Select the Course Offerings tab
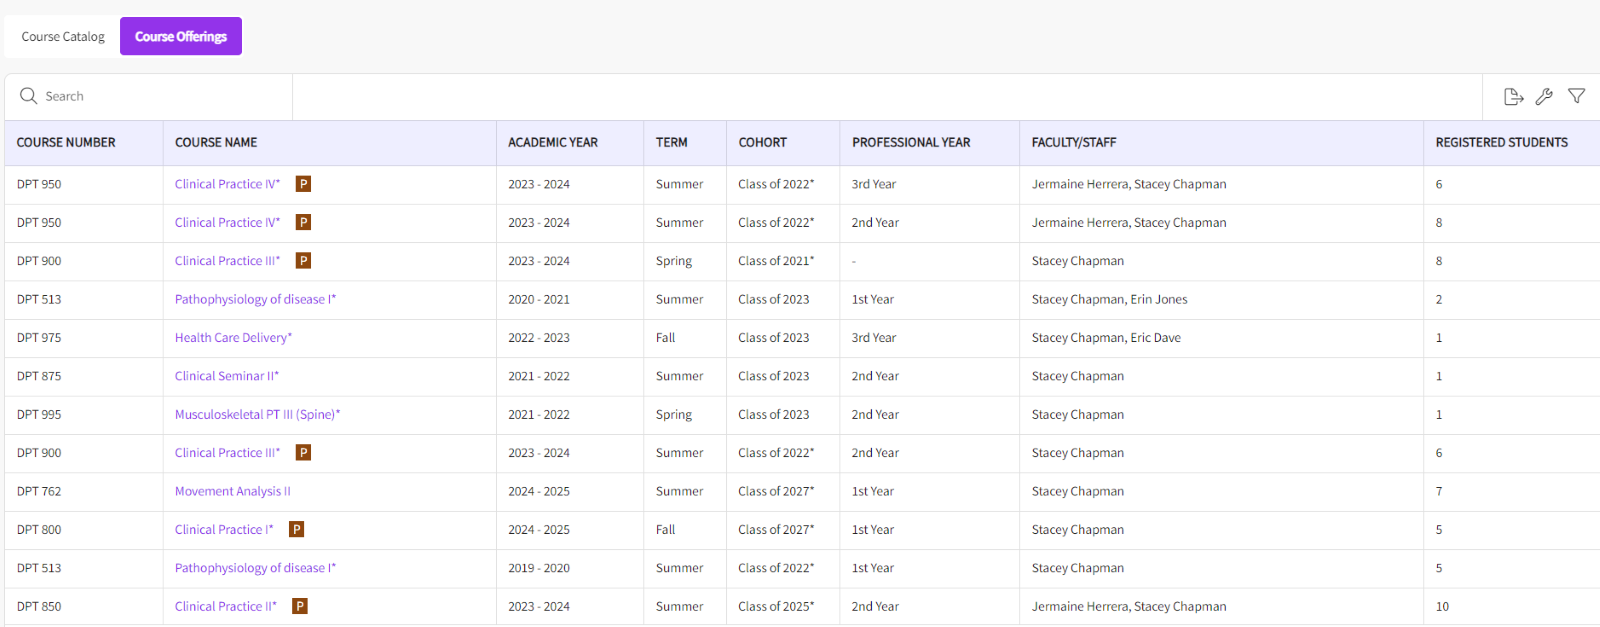The width and height of the screenshot is (1600, 627). (181, 37)
